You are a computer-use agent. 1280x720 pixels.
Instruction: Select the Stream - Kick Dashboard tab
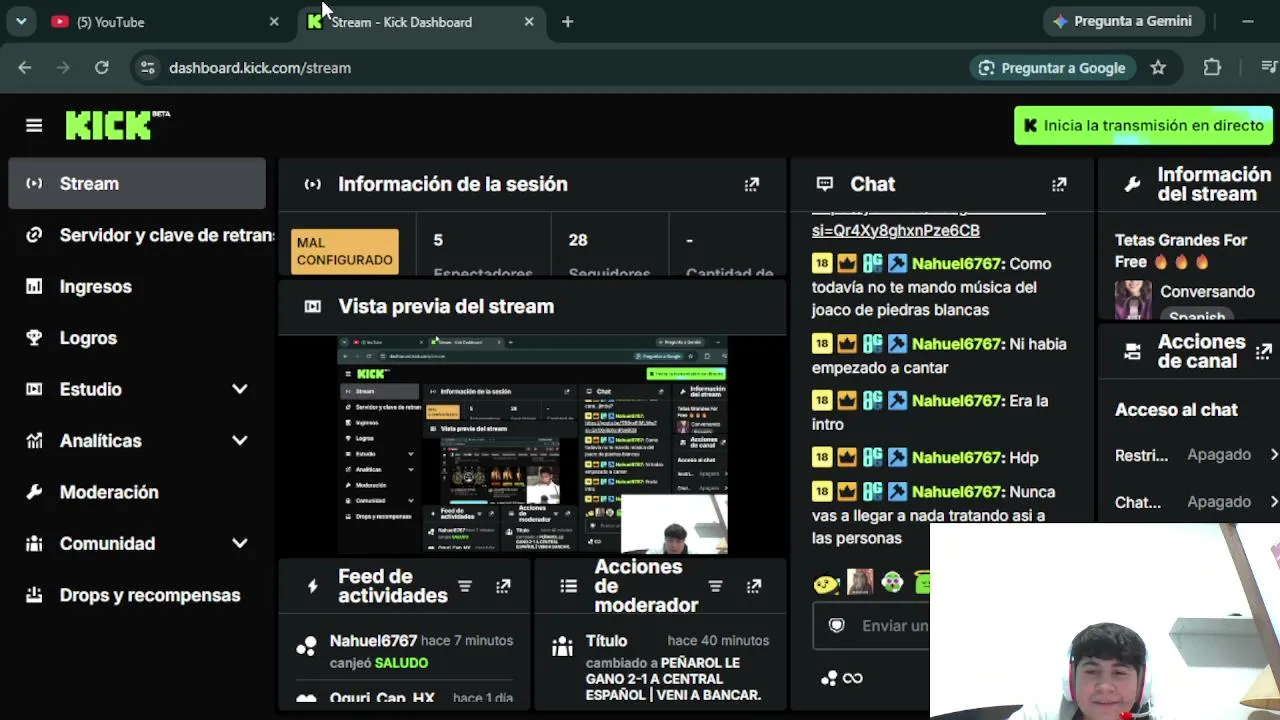pyautogui.click(x=420, y=22)
